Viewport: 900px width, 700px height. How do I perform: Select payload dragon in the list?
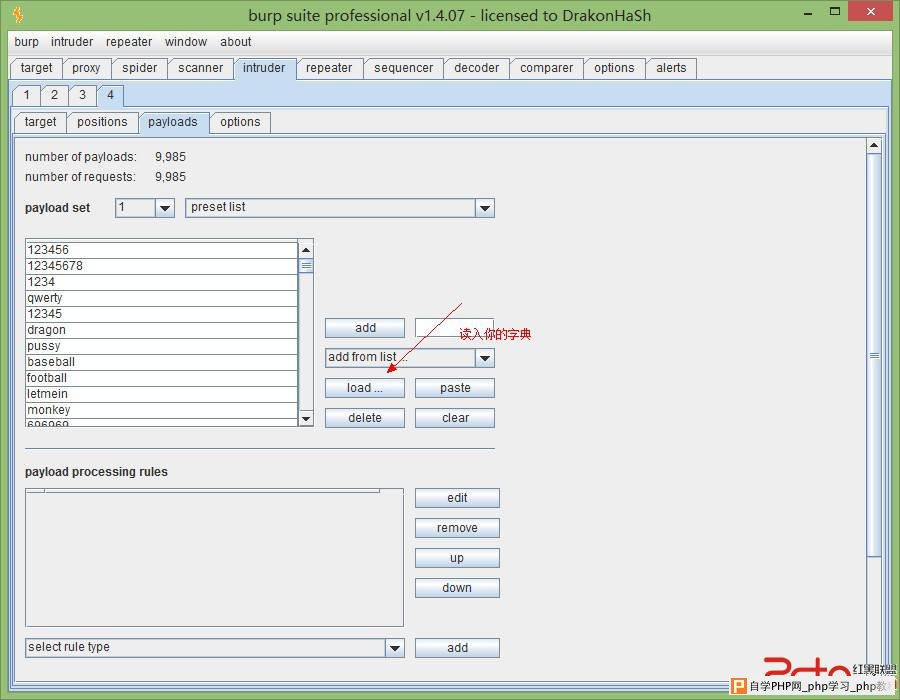[x=162, y=330]
